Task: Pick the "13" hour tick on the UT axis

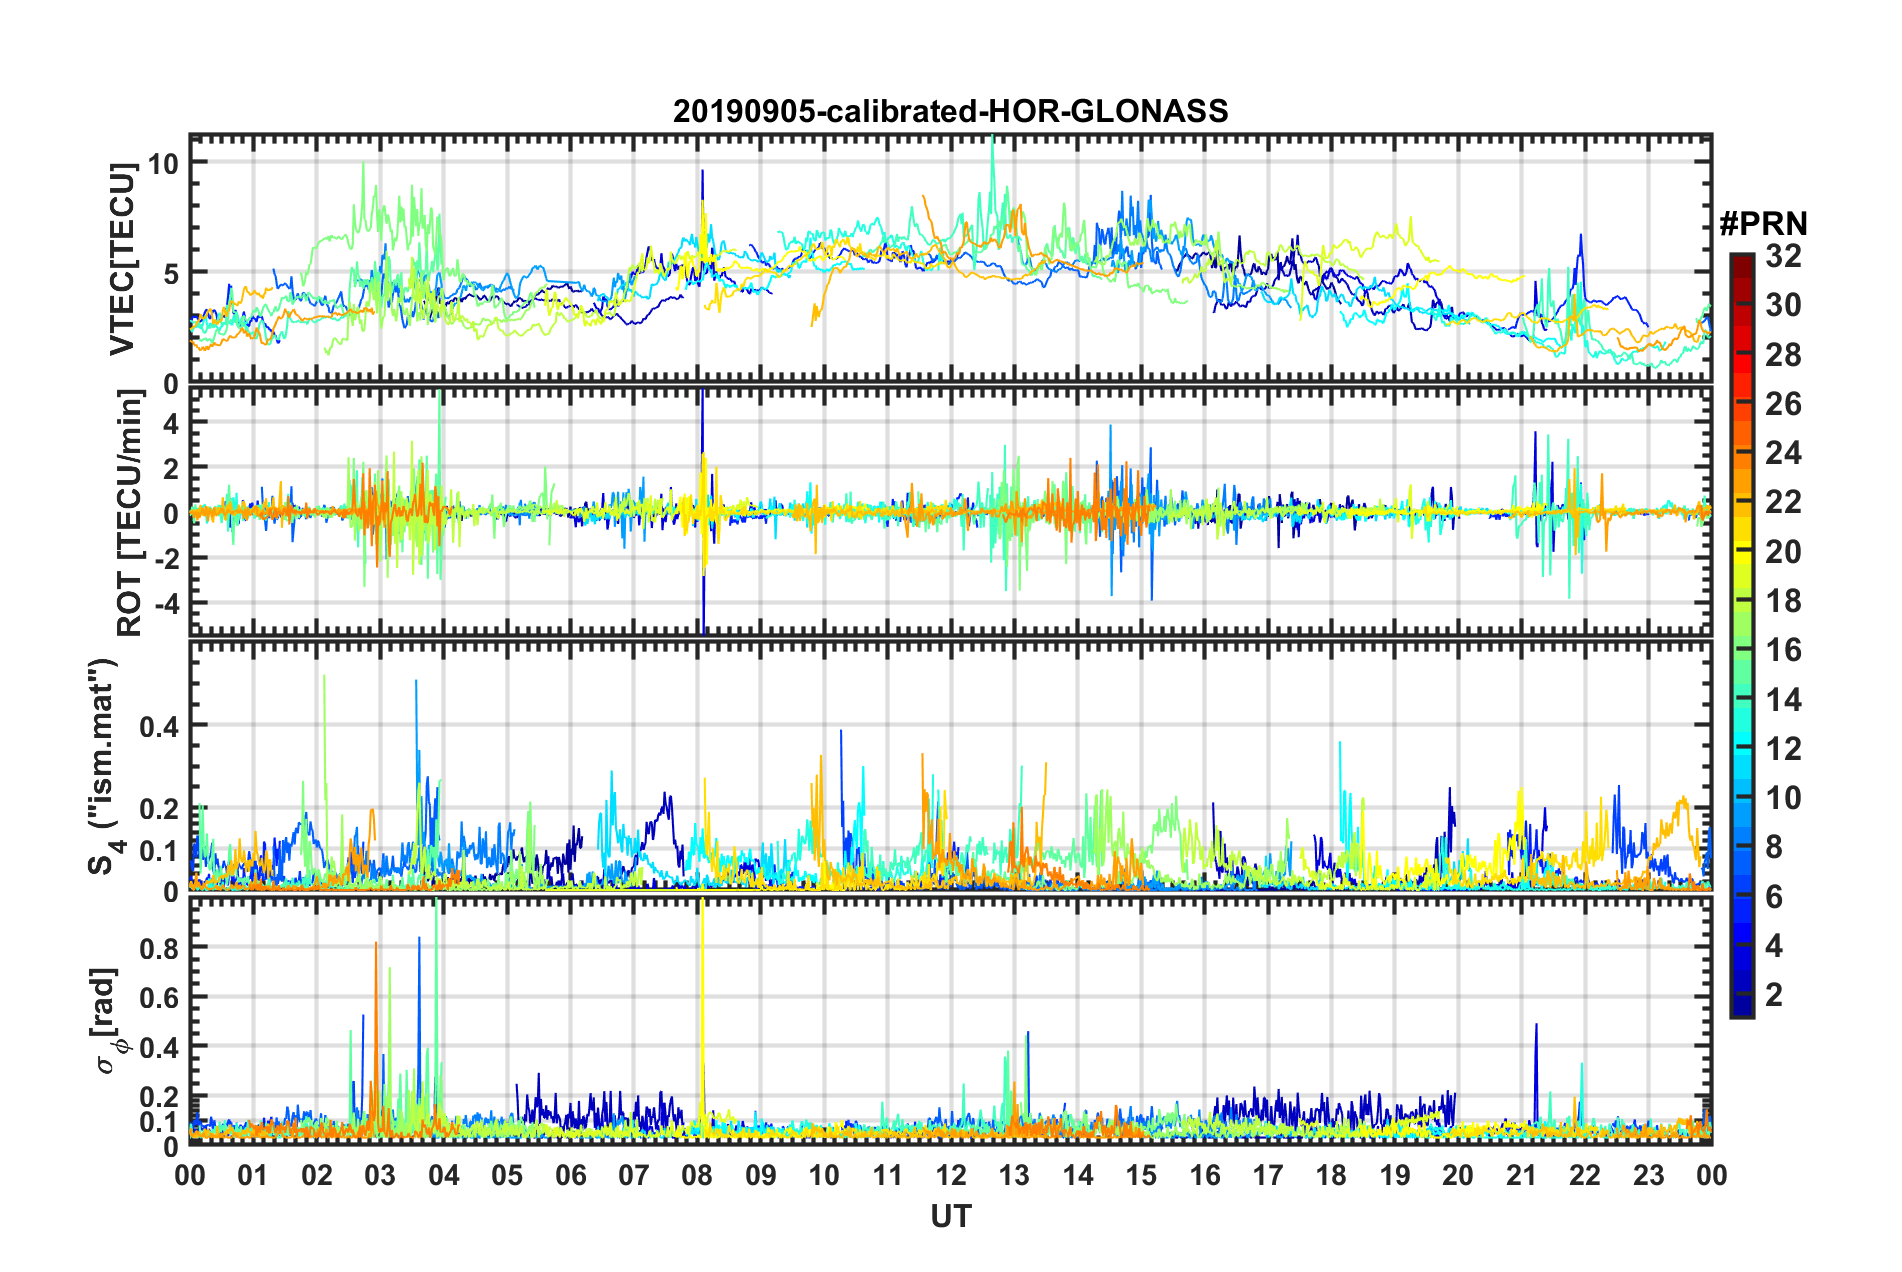Action: pos(1014,1175)
